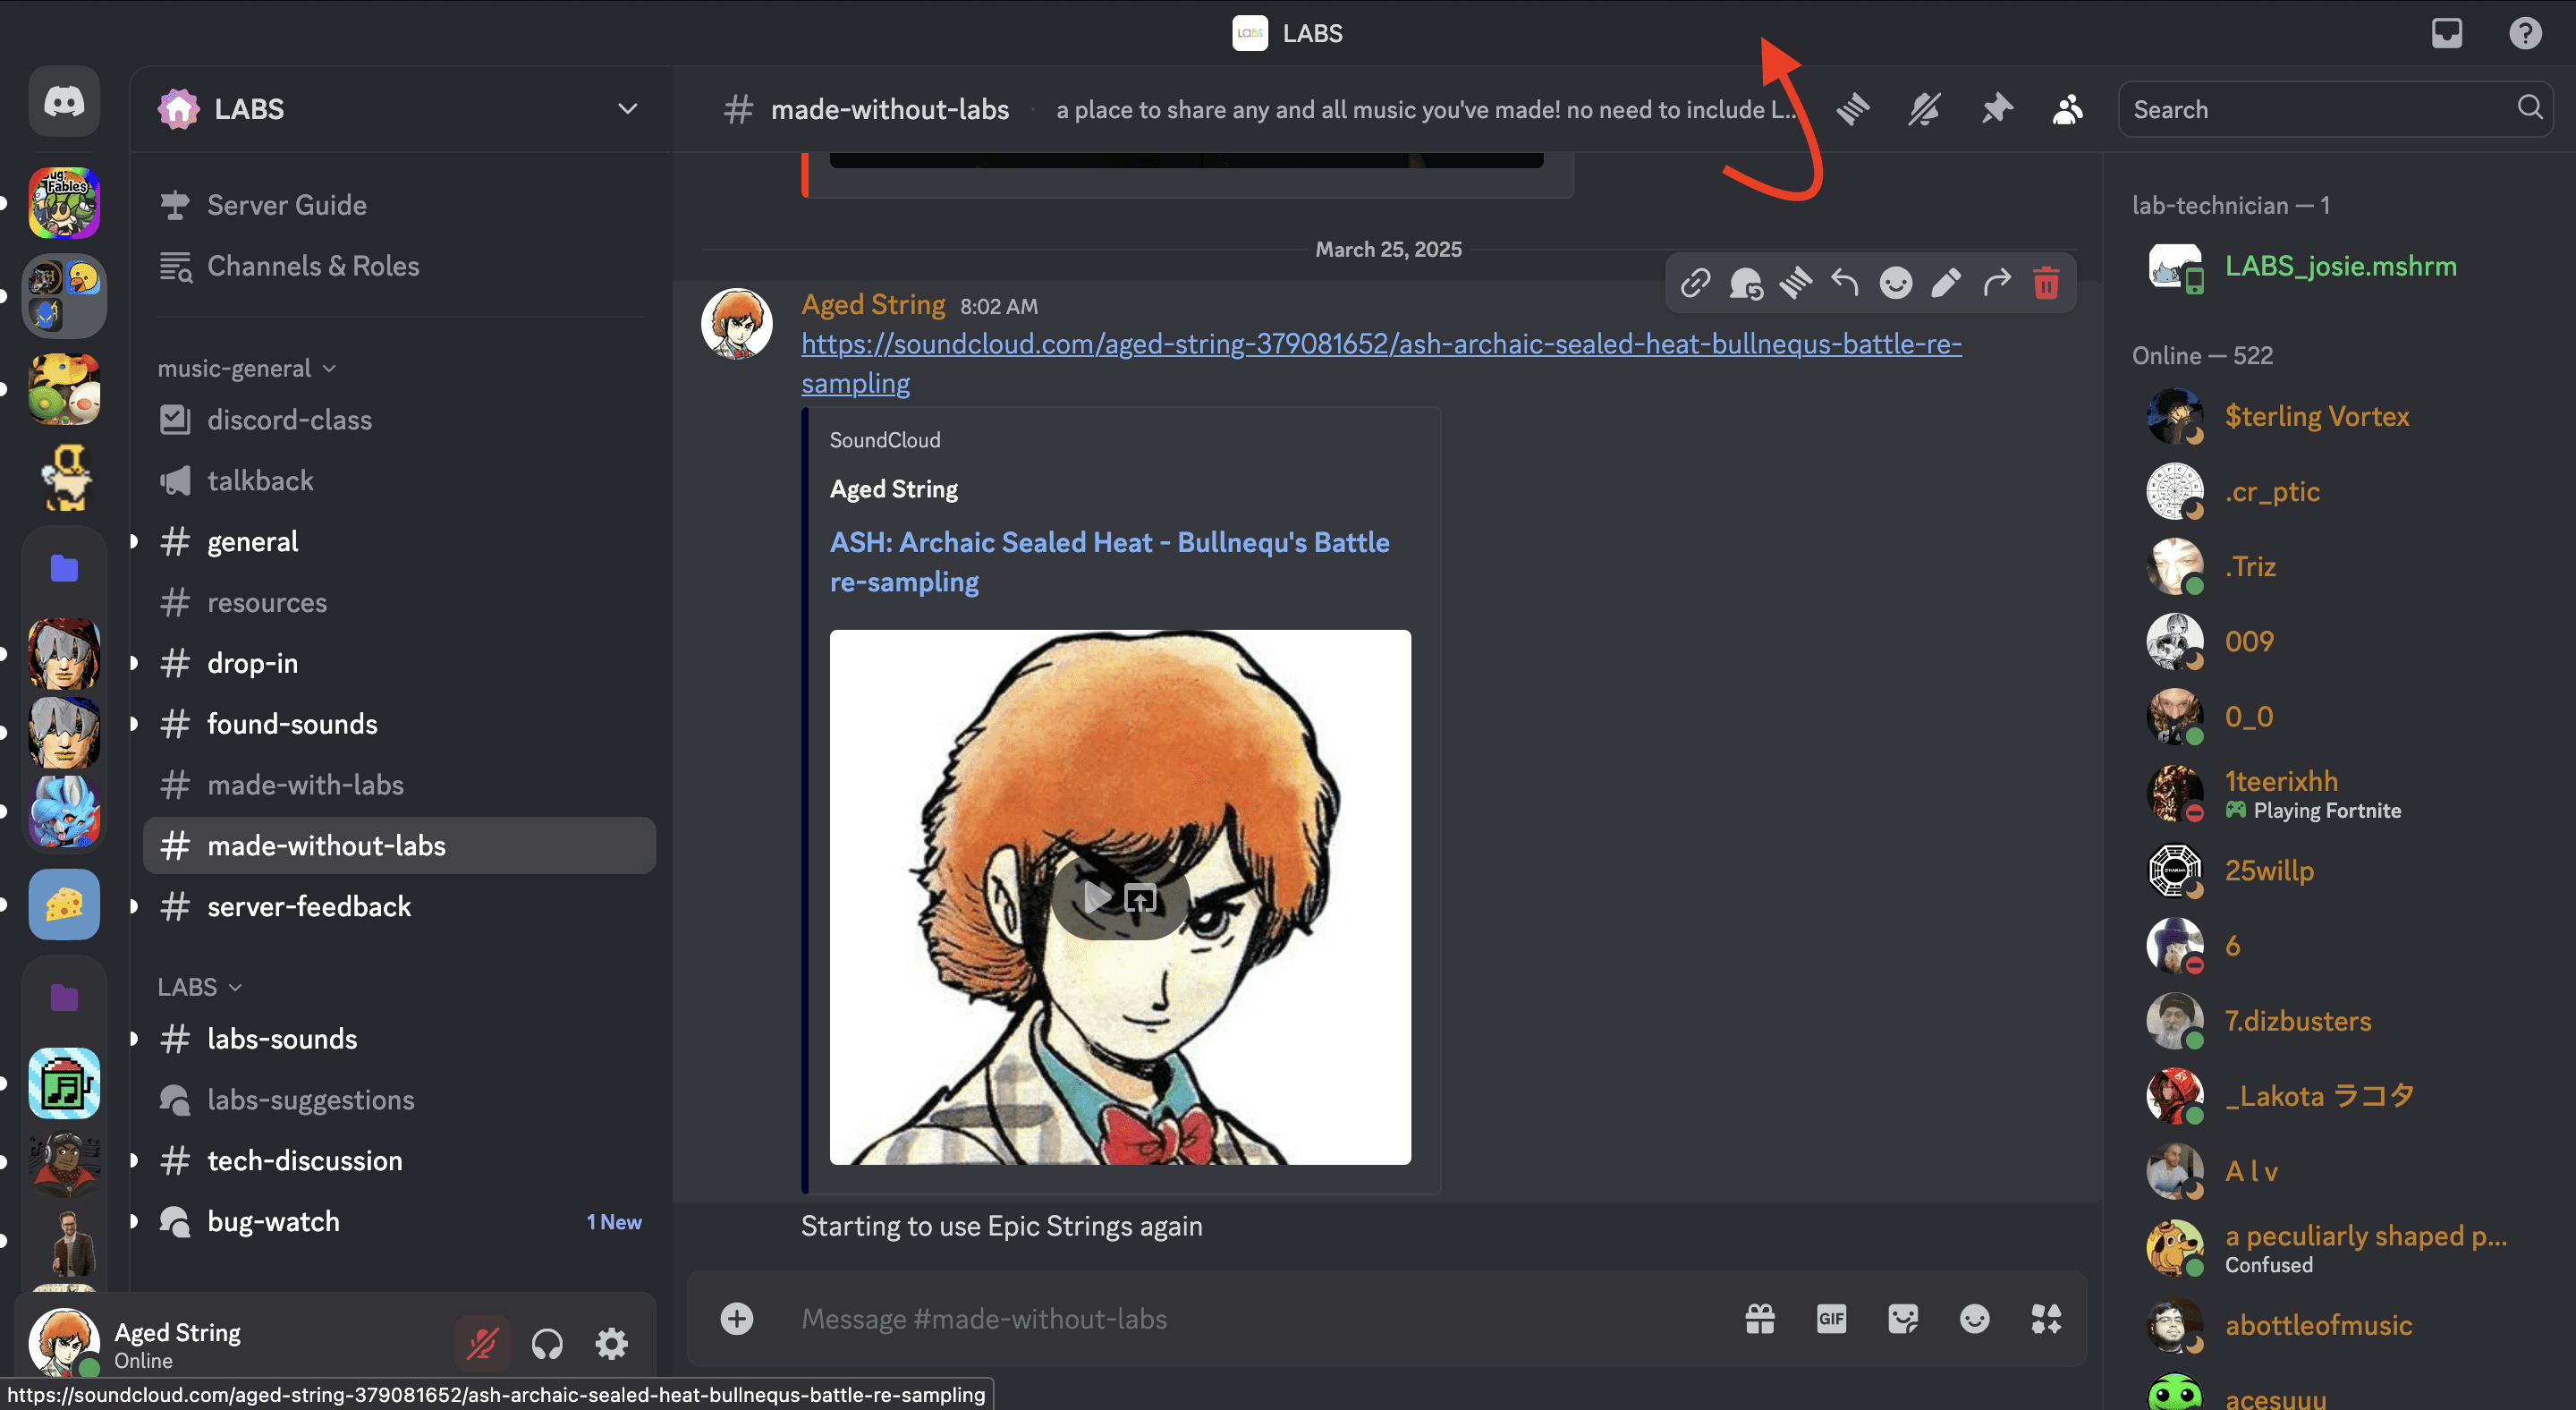Viewport: 2576px width, 1410px height.
Task: Open the GIF picker
Action: click(x=1831, y=1319)
